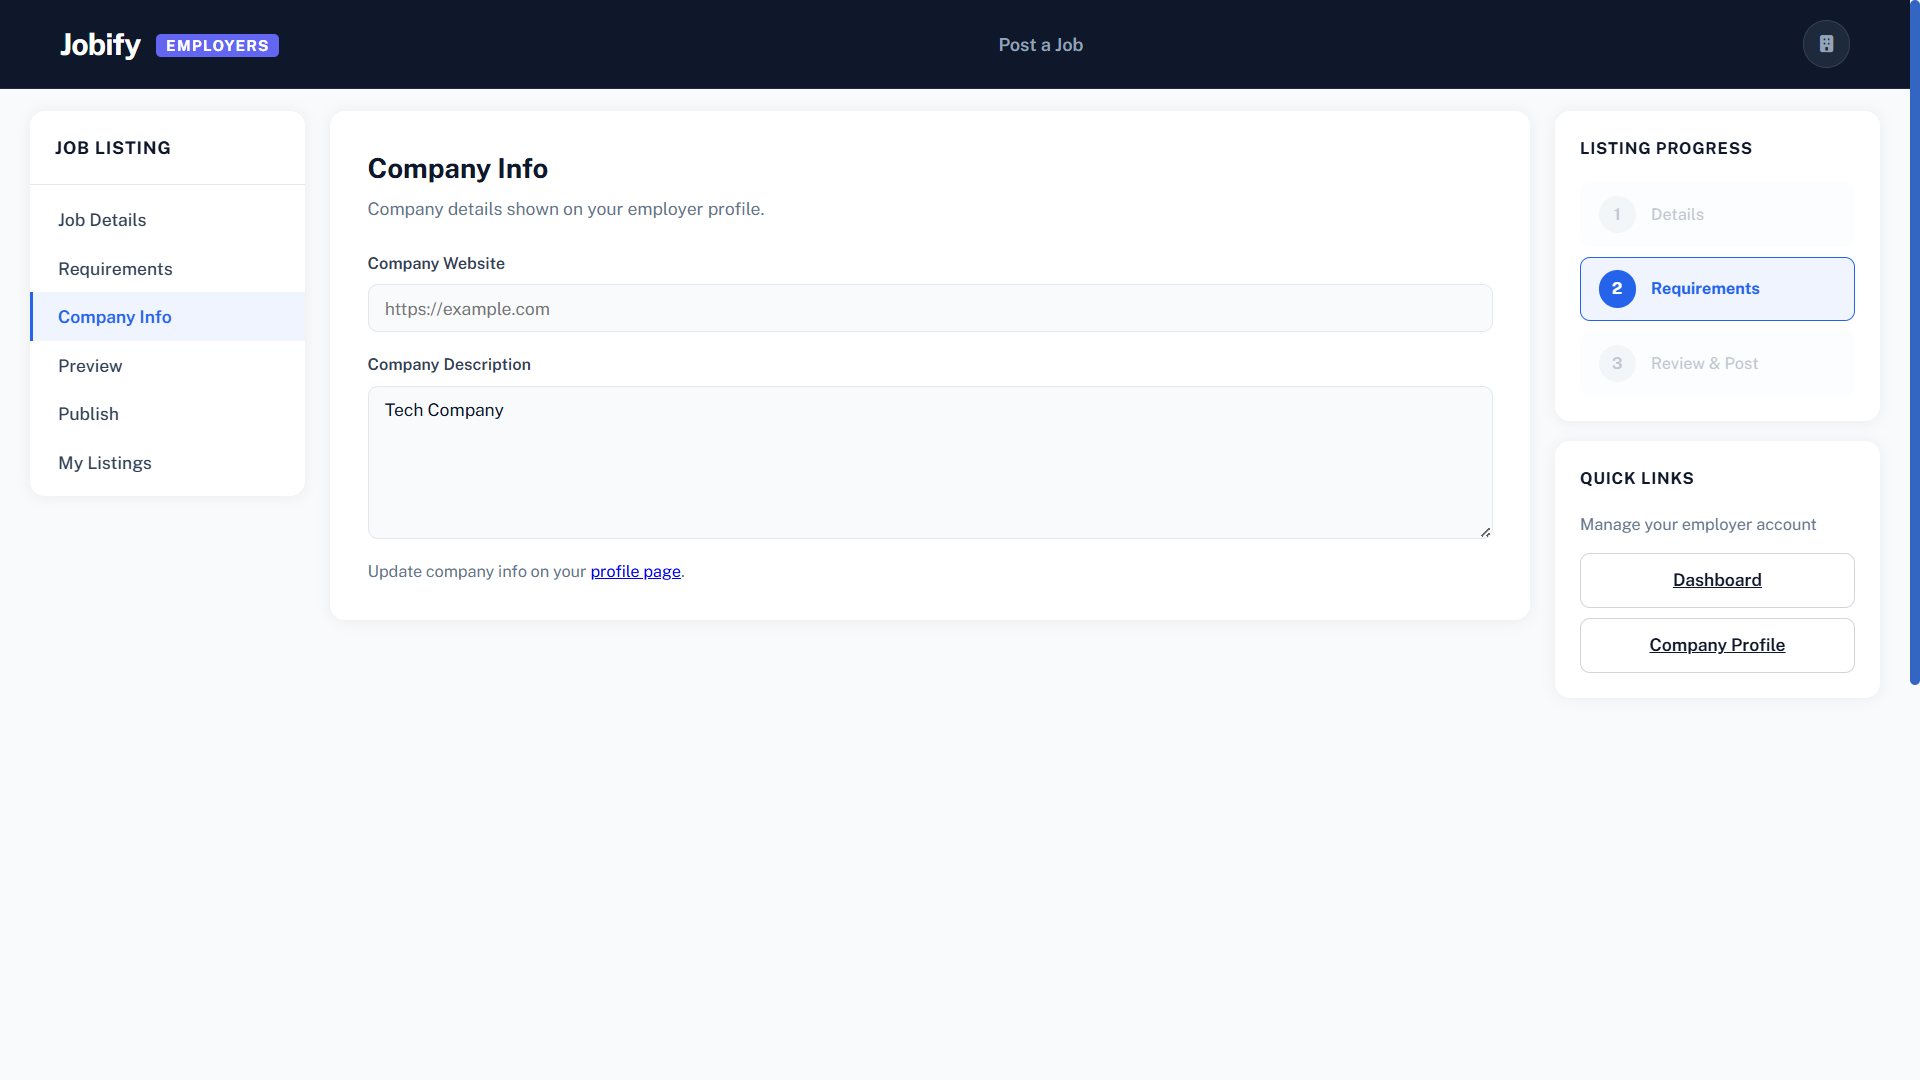Open the Requirements sidebar item

168,268
